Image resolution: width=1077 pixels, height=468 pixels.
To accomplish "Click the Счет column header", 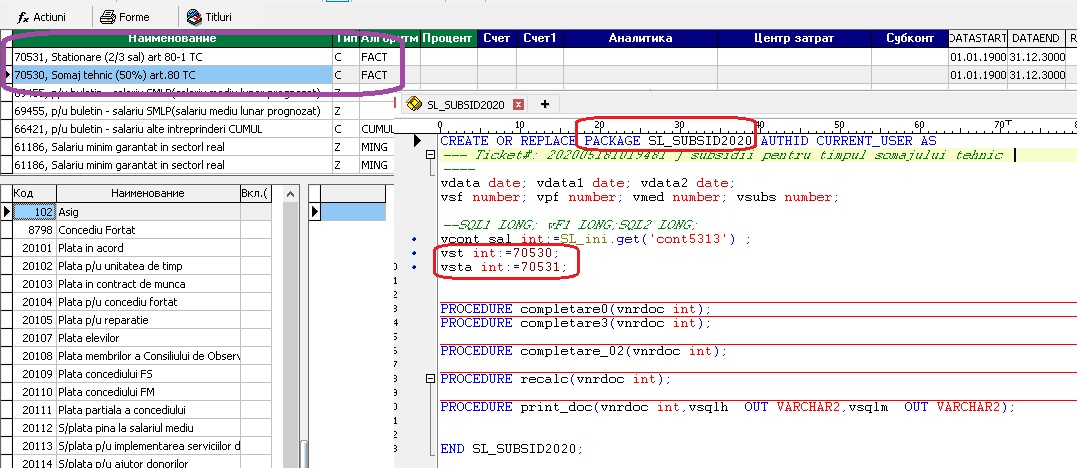I will pos(496,38).
